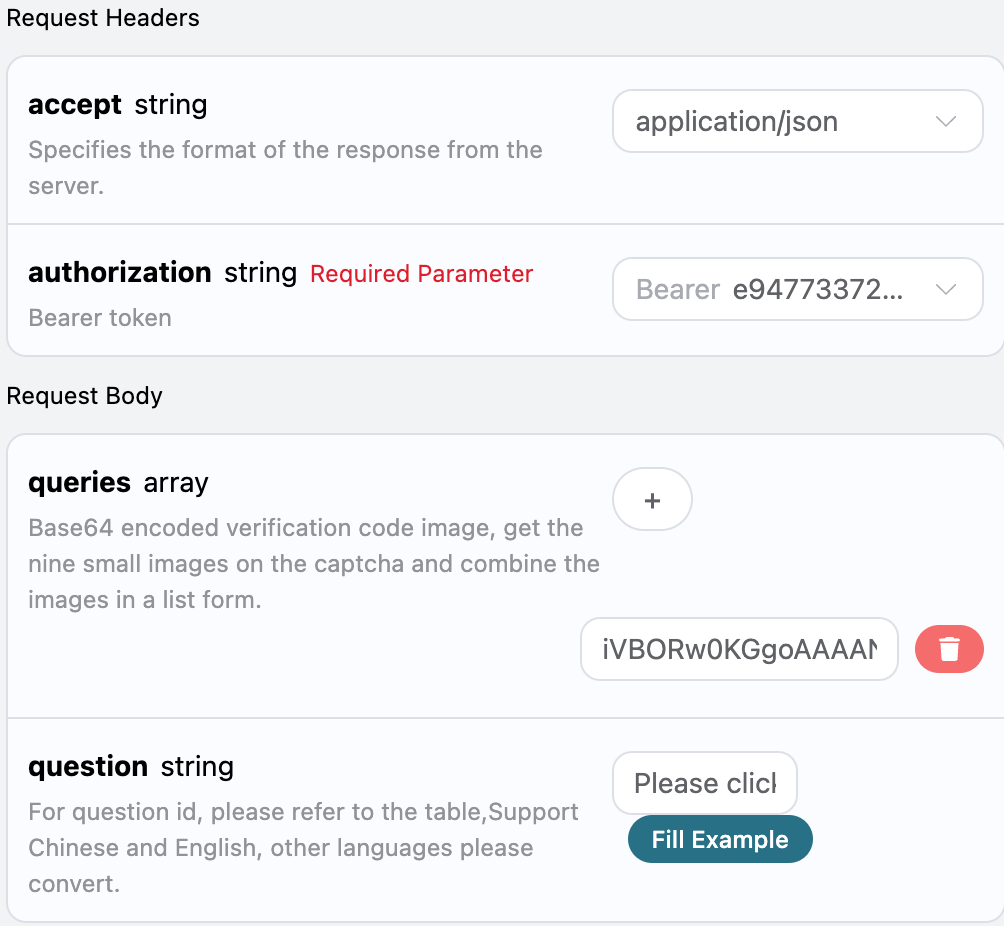
Task: Click the plus icon to add a query
Action: 652,499
